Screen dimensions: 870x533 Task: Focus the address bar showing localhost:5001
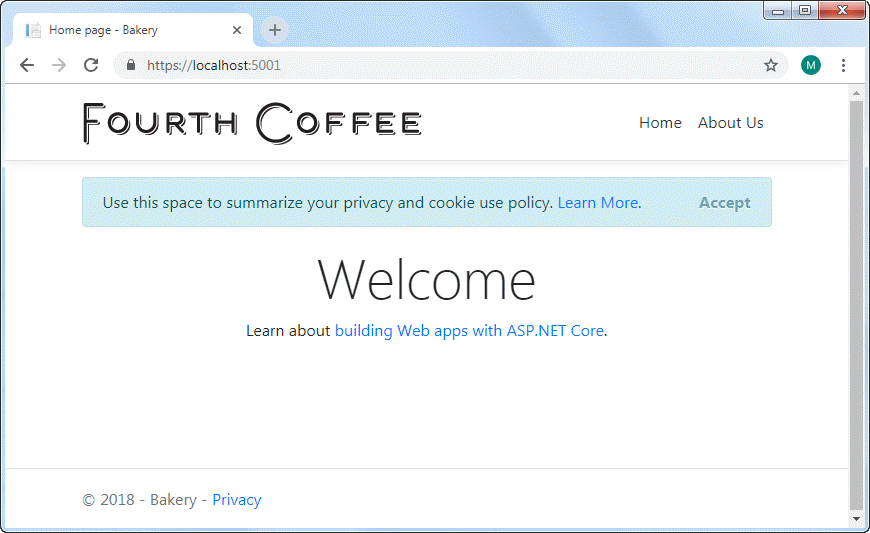tap(451, 65)
